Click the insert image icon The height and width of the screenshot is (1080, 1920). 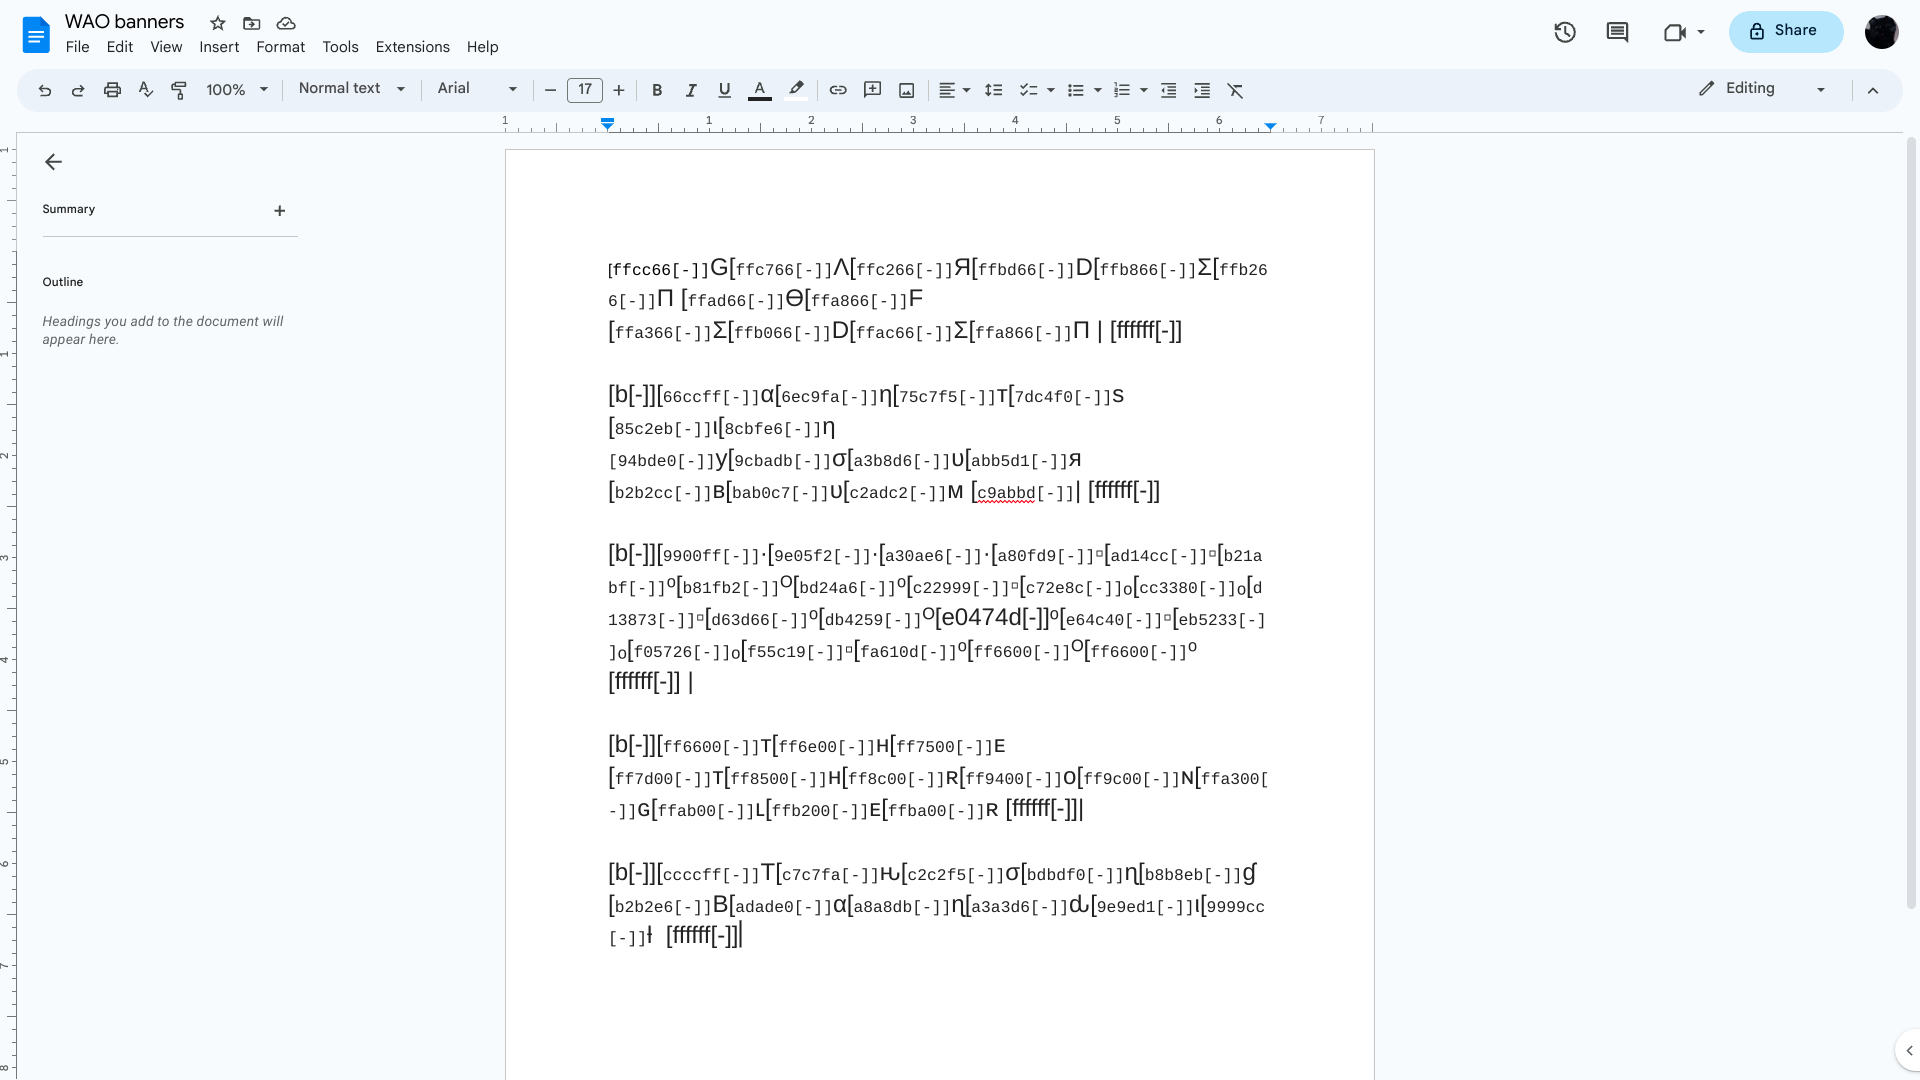[906, 90]
